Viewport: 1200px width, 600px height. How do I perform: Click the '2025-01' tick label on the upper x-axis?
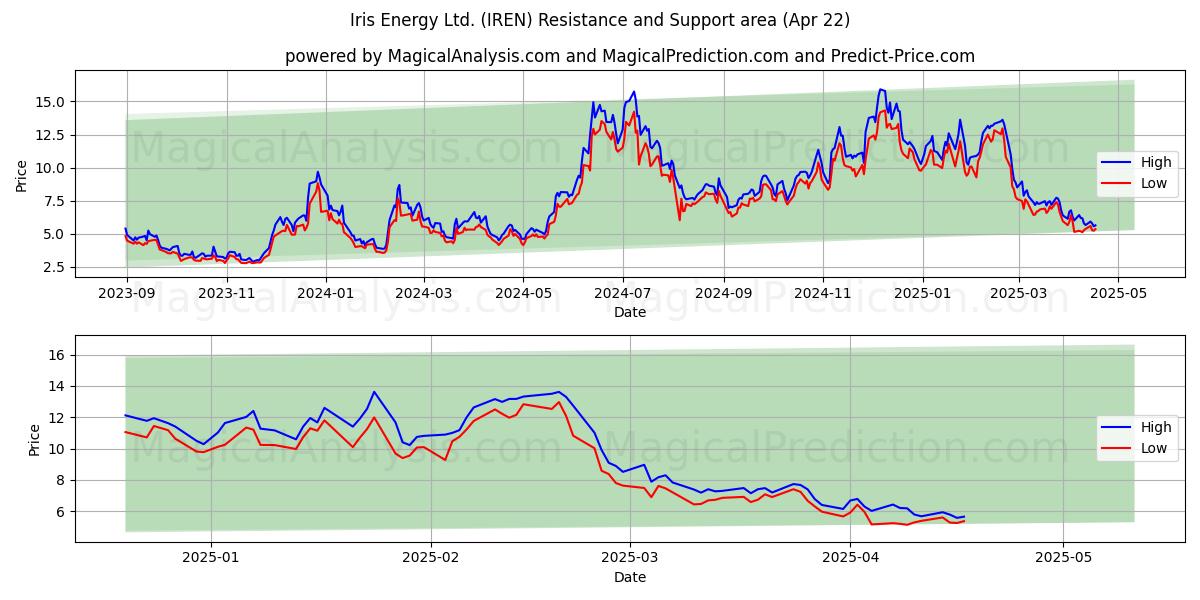923,293
